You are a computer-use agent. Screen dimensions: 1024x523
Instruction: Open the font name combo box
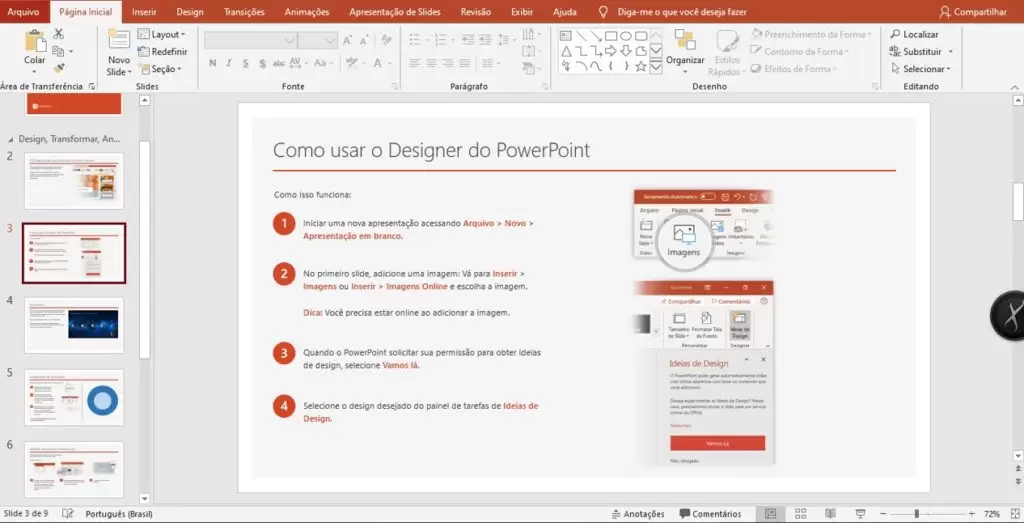pos(251,40)
